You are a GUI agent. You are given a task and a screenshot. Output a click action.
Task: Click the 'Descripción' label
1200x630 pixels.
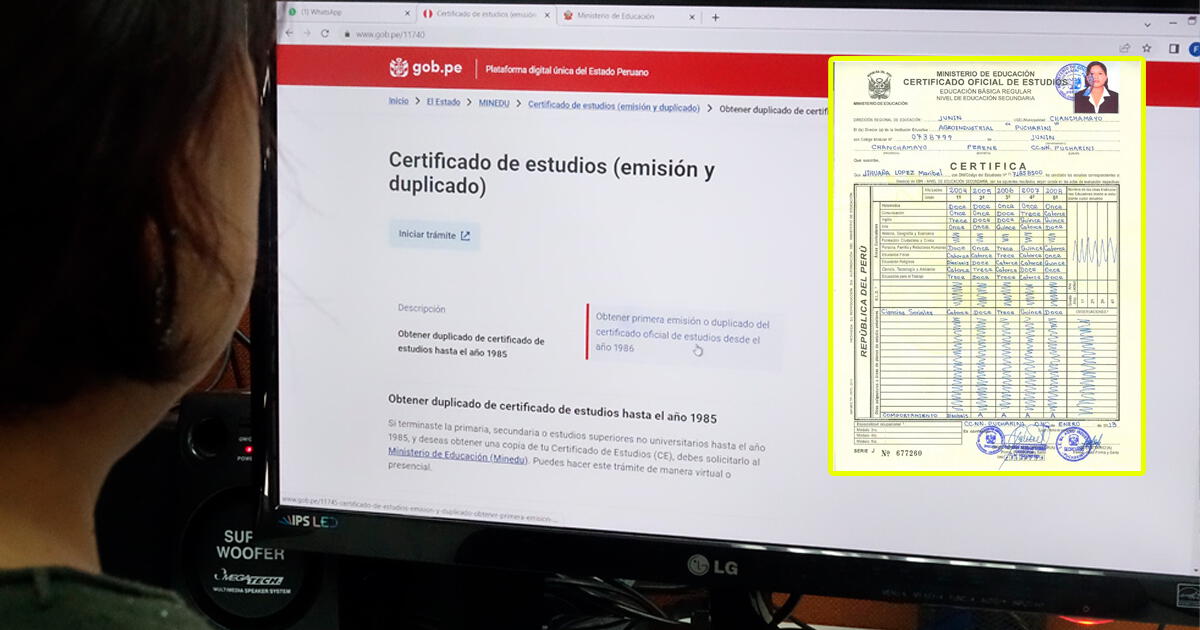coord(422,309)
